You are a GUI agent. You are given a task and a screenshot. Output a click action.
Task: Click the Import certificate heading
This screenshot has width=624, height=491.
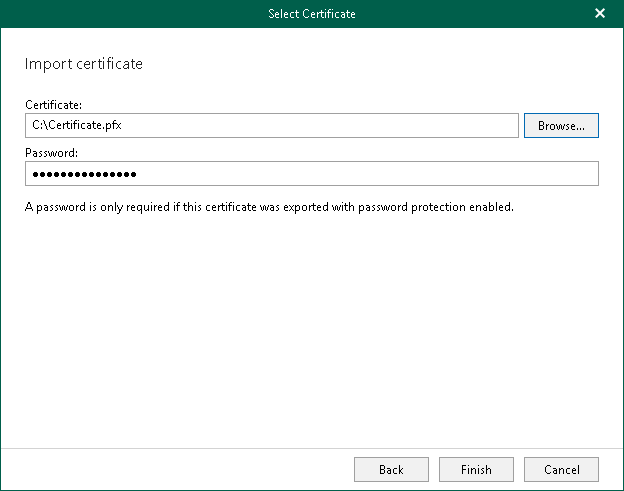[x=83, y=64]
